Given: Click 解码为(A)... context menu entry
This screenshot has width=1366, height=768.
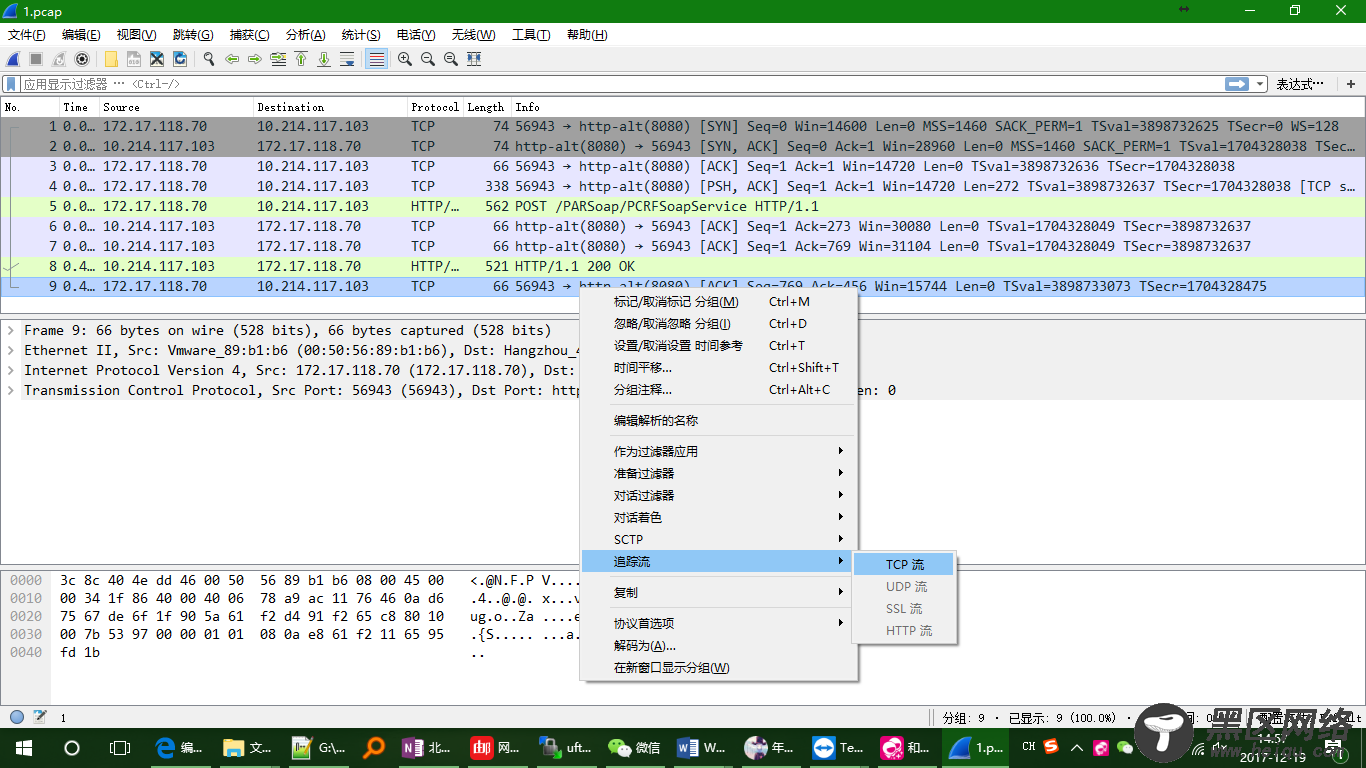Looking at the screenshot, I should point(718,646).
